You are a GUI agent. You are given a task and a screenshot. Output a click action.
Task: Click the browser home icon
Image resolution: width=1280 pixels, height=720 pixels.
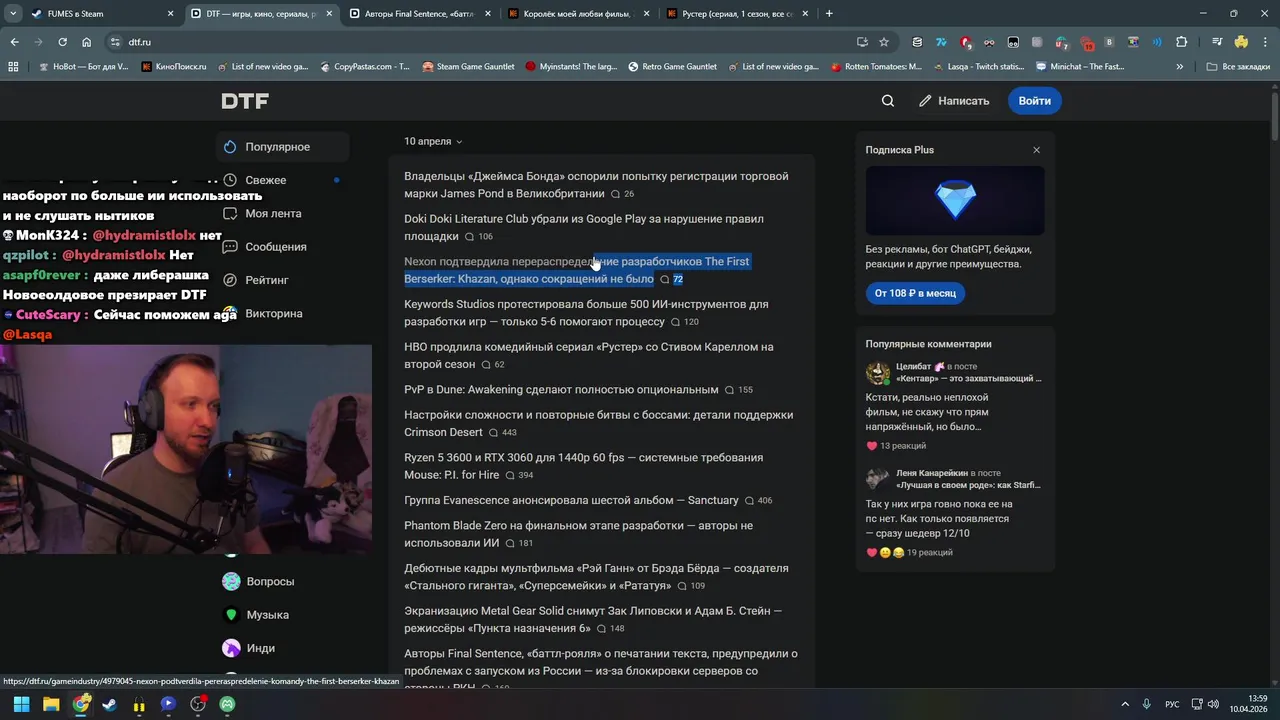[x=86, y=42]
